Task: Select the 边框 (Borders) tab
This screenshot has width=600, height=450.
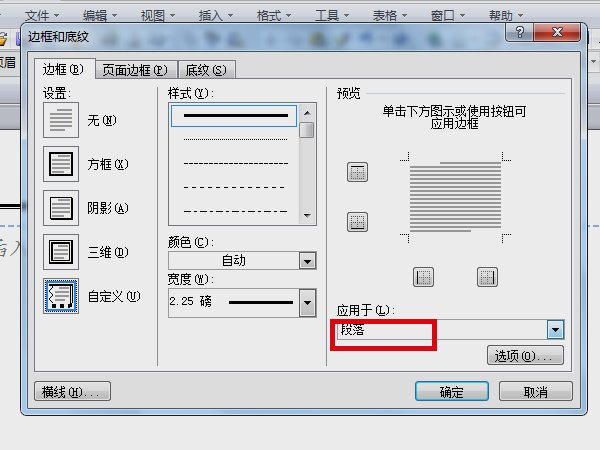Action: [x=64, y=69]
